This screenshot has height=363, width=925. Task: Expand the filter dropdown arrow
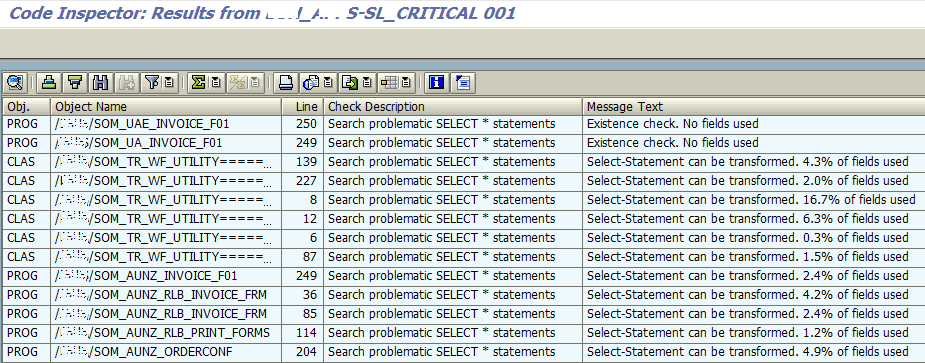(169, 83)
